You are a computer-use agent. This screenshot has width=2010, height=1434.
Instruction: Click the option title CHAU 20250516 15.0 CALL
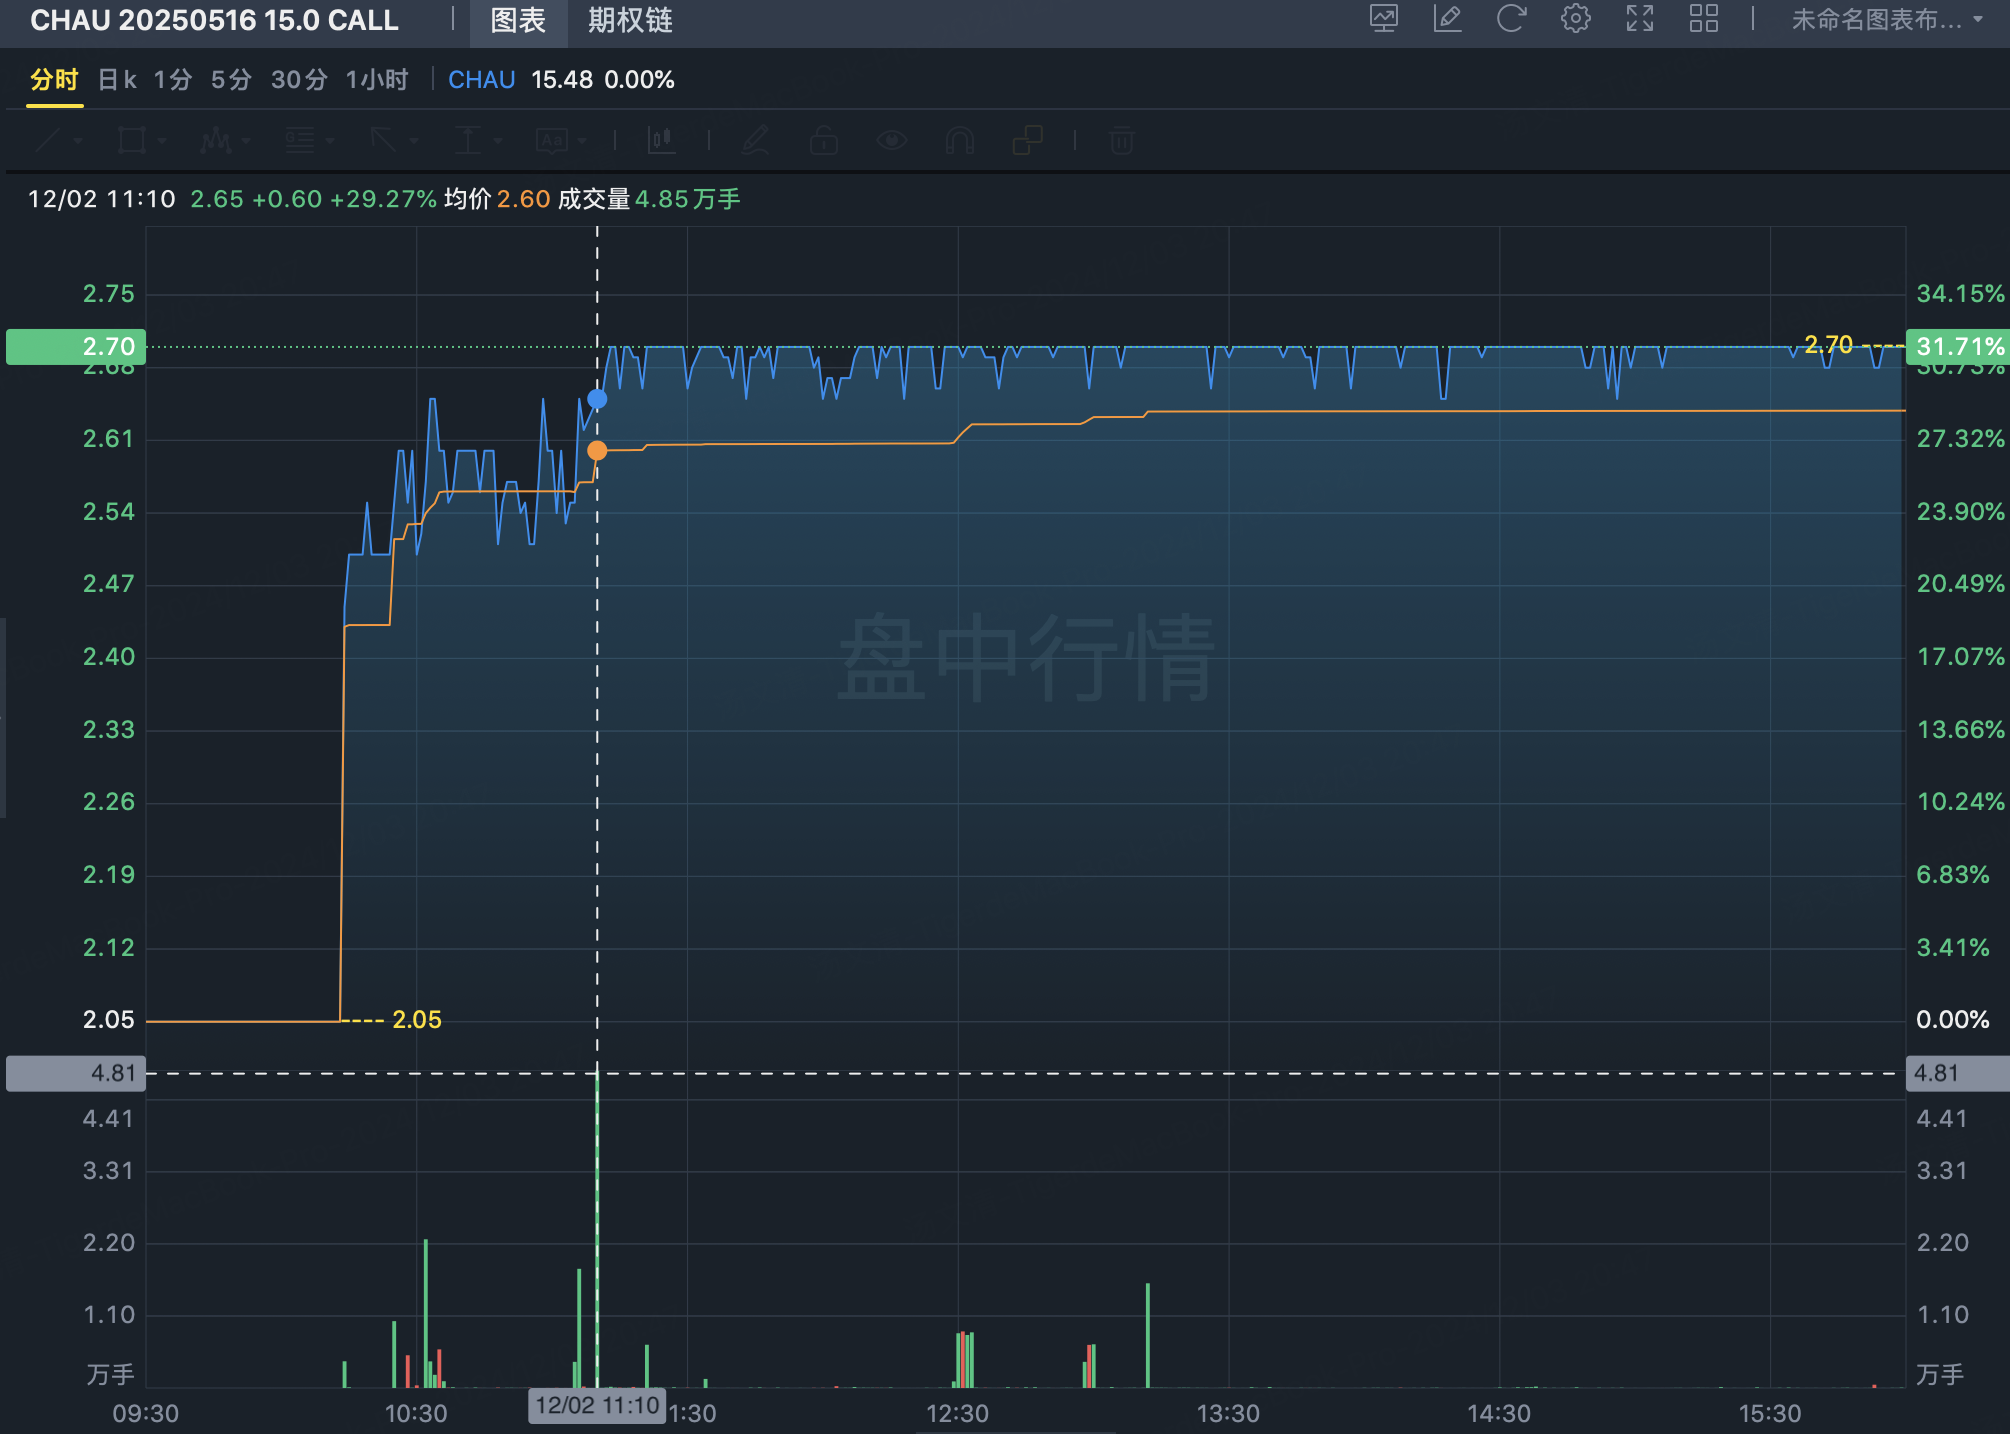(x=214, y=21)
